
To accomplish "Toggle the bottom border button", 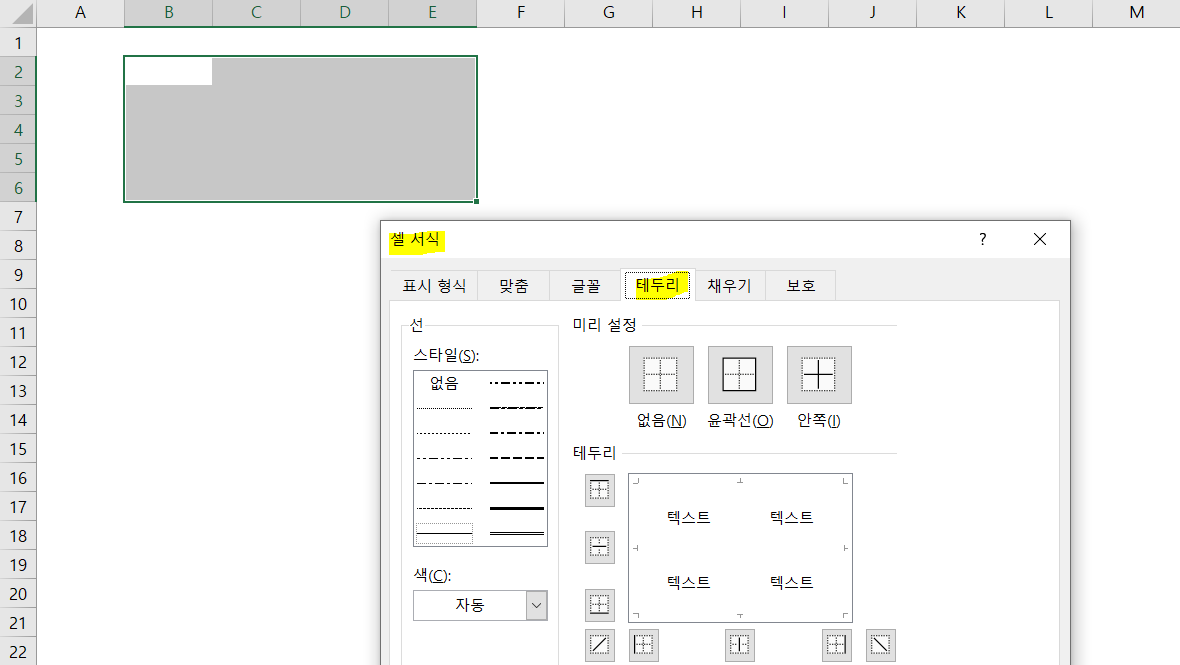I will click(x=600, y=605).
